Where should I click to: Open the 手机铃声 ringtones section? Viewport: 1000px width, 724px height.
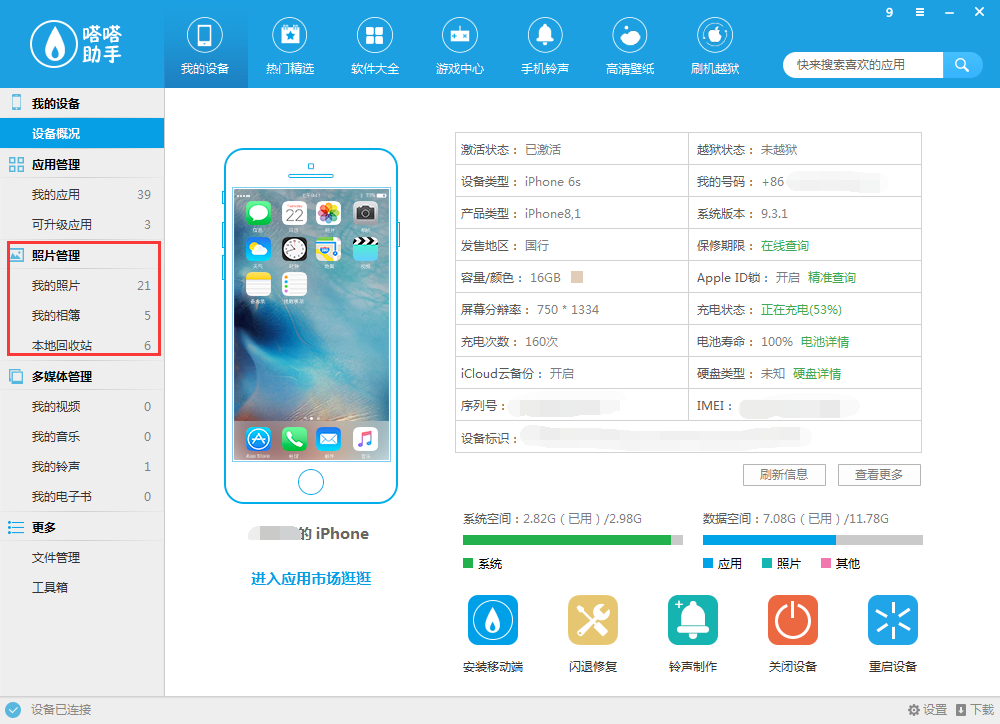(544, 45)
